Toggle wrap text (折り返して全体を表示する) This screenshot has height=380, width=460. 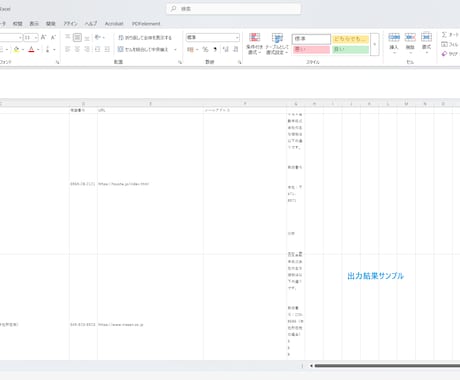coord(145,37)
